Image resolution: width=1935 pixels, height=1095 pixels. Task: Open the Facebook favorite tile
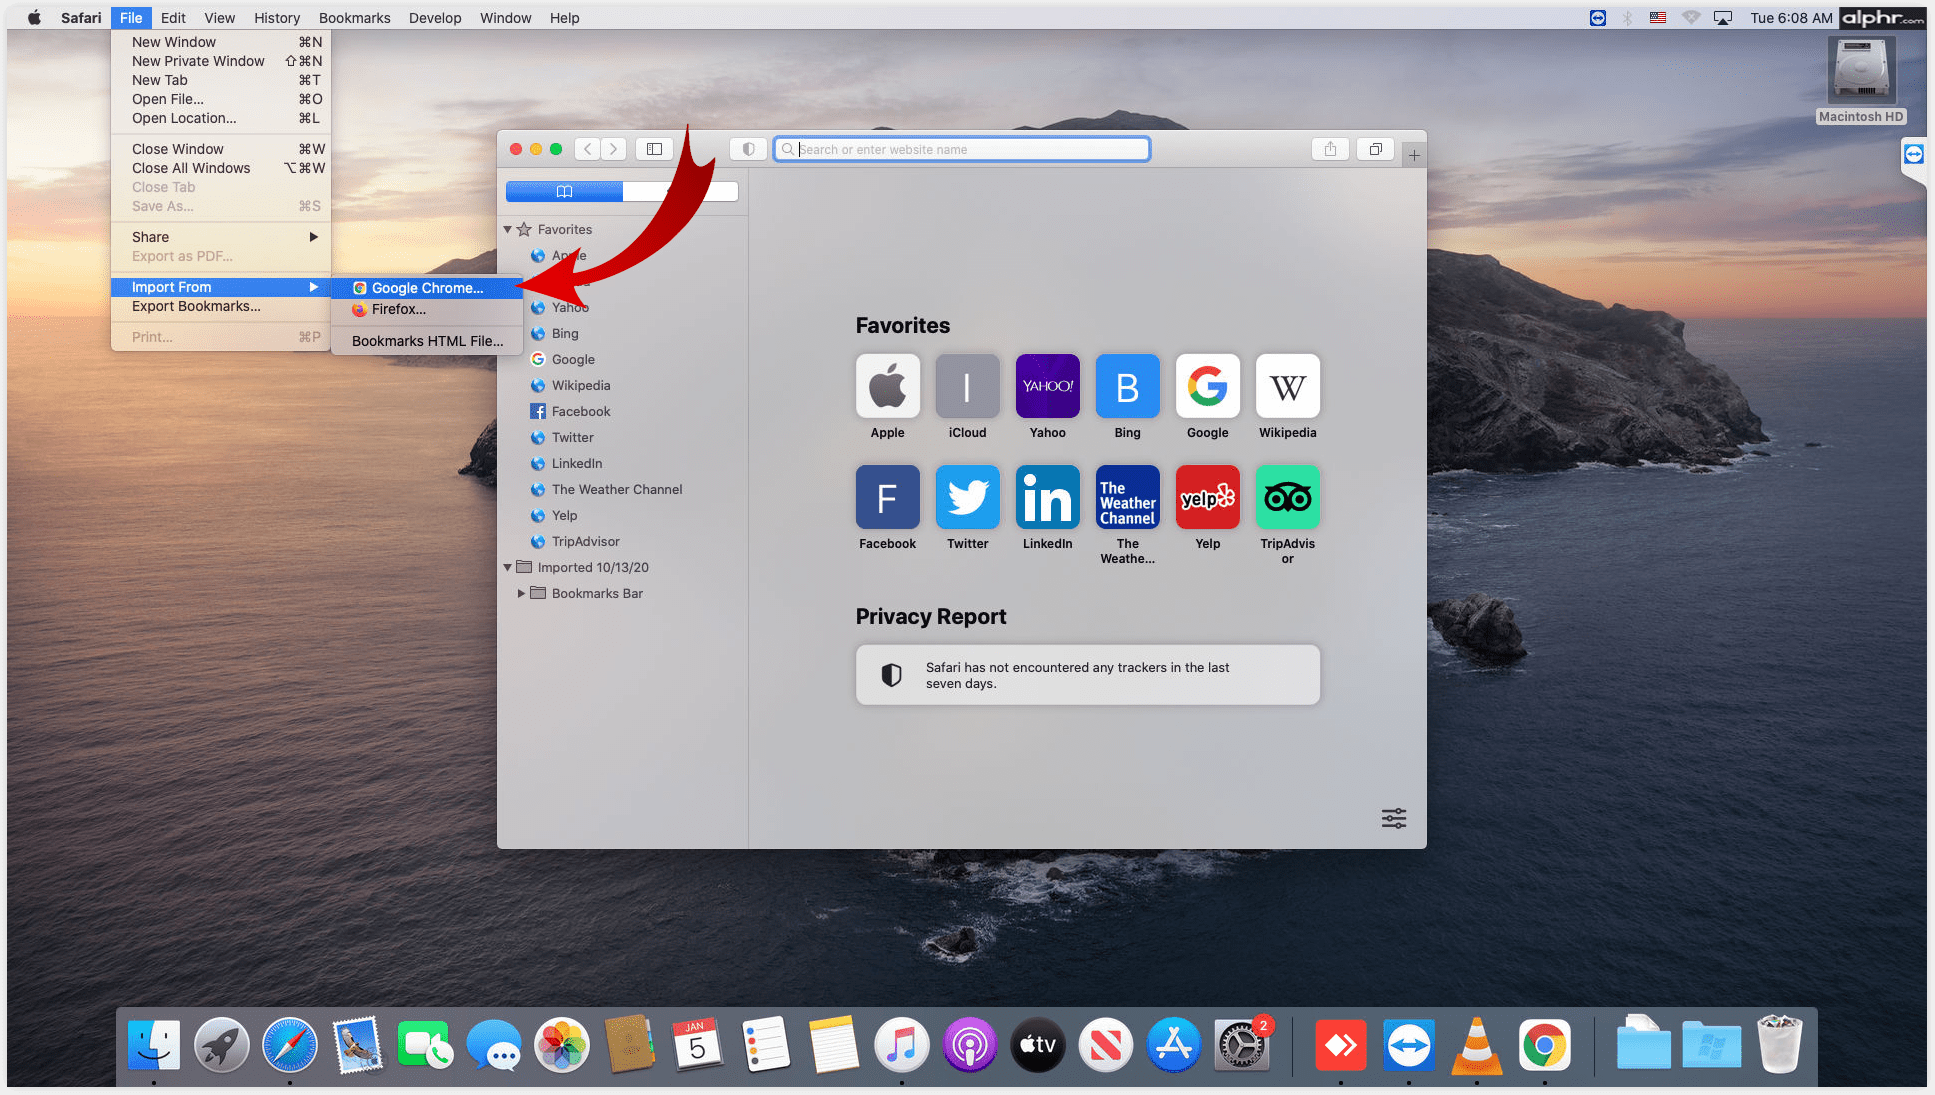coord(887,497)
